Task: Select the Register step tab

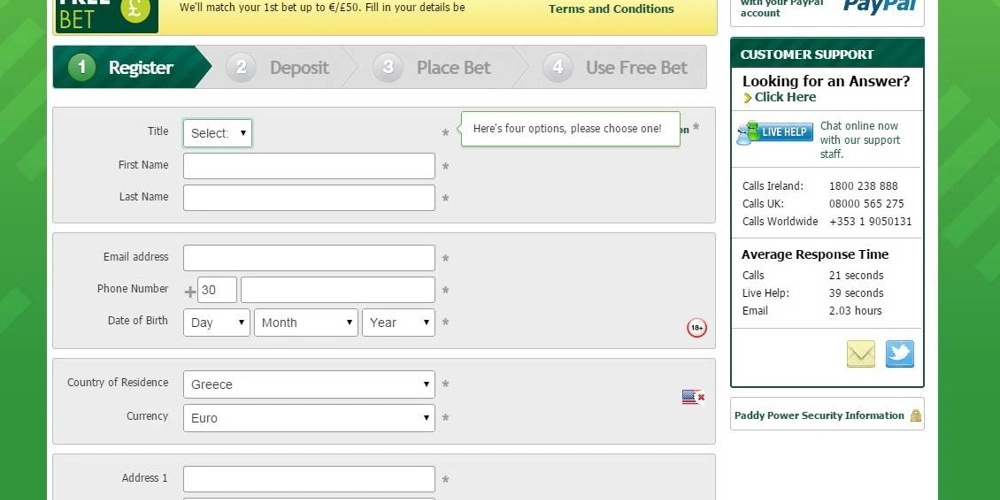Action: (x=132, y=67)
